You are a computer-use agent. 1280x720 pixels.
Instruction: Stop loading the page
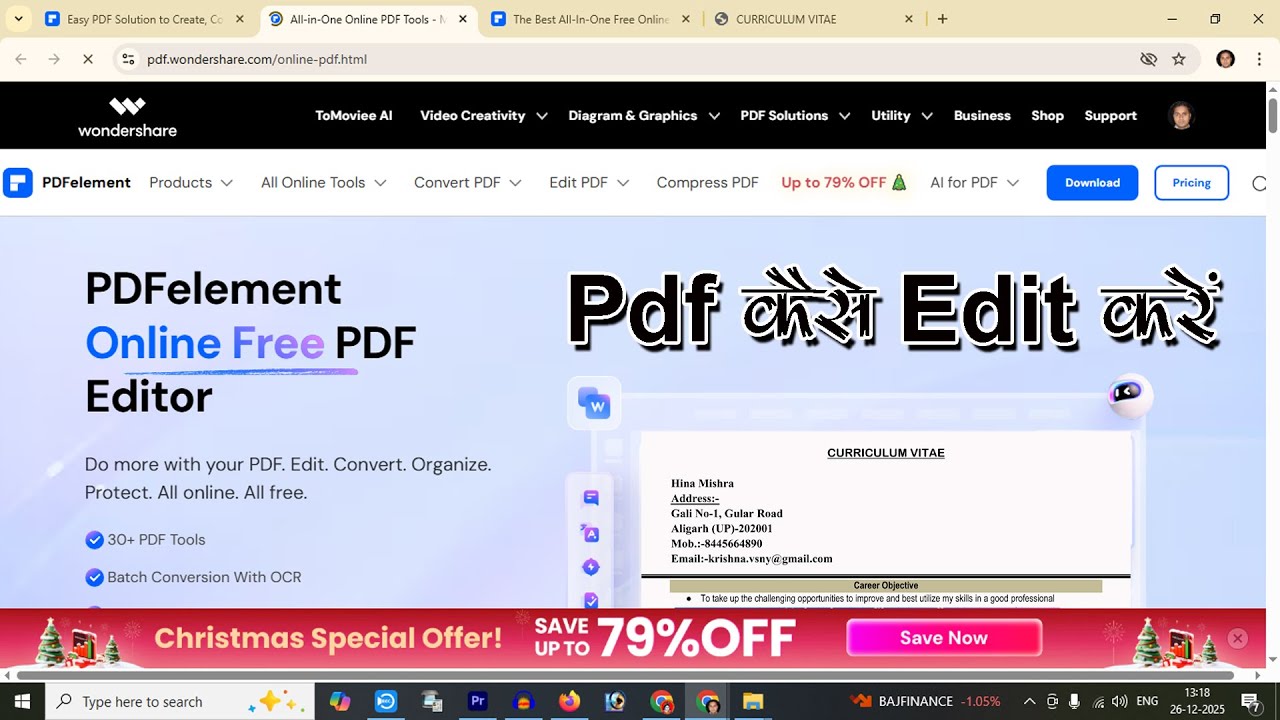click(x=87, y=59)
